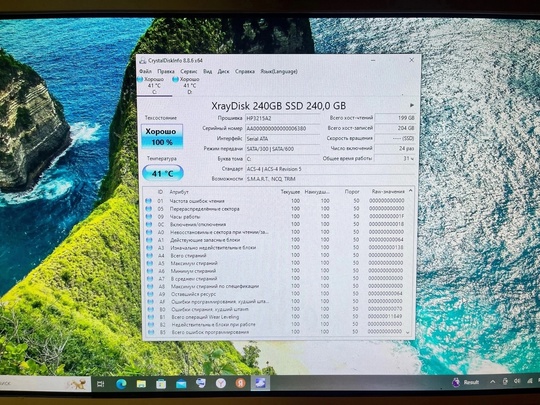540x405 pixels.
Task: Select attribute A7 В среднем стираний
Action: pyautogui.click(x=276, y=279)
